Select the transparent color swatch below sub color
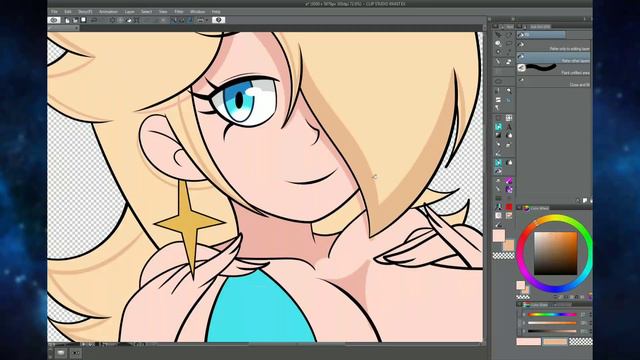The image size is (640, 360). point(504,256)
